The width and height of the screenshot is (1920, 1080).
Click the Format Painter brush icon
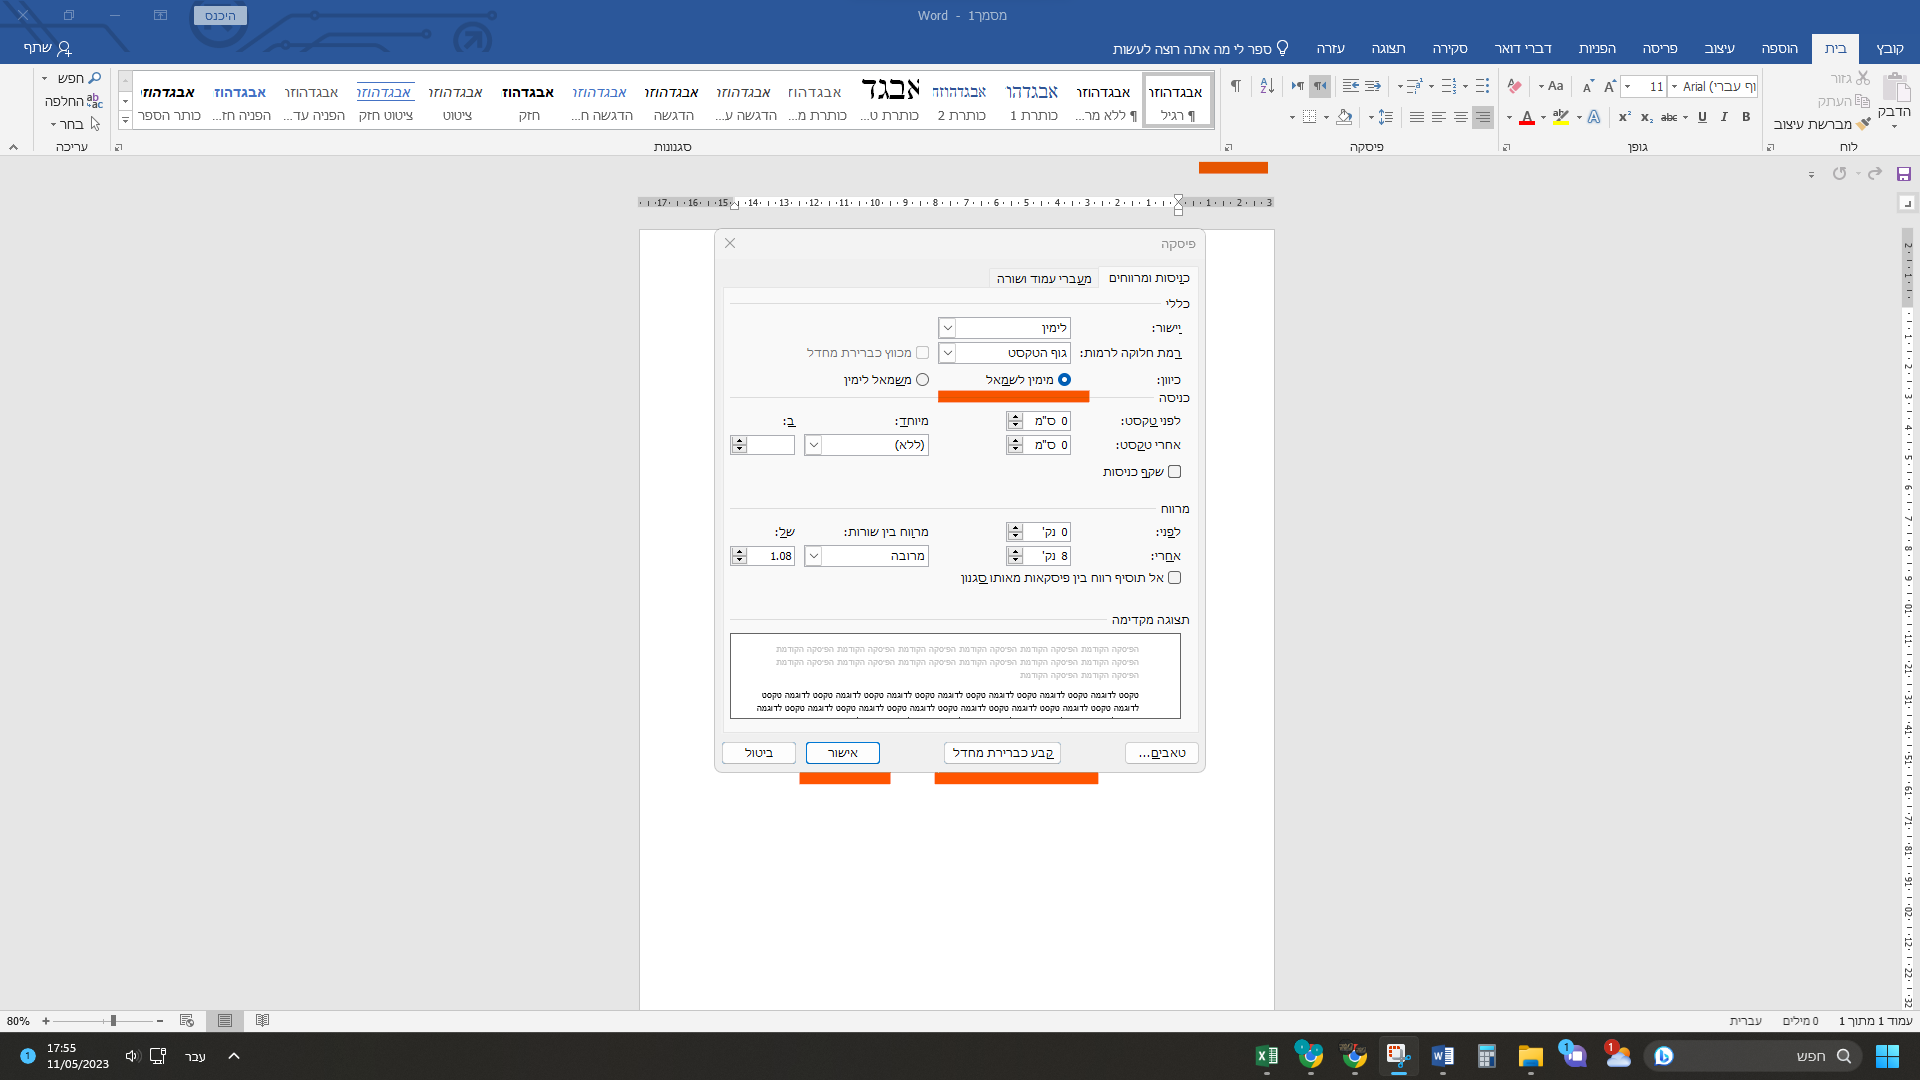[1862, 124]
